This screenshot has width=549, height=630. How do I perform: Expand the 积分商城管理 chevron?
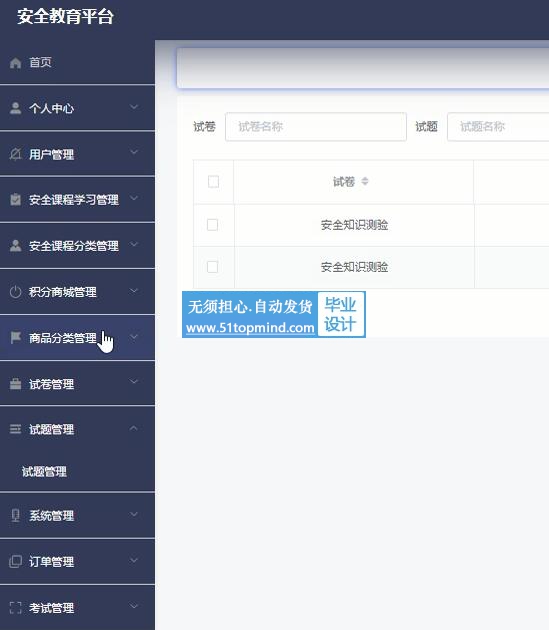click(x=134, y=290)
